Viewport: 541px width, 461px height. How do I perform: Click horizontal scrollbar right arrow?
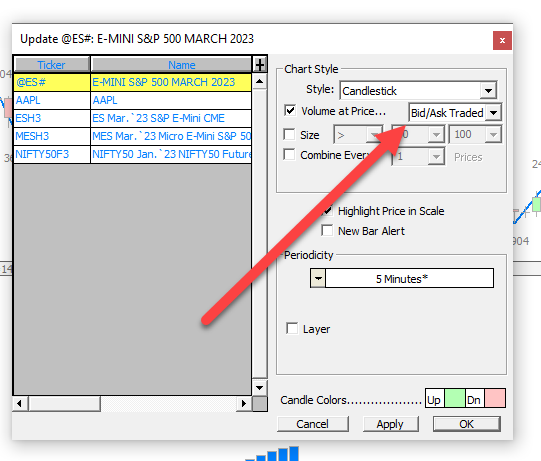[x=244, y=403]
